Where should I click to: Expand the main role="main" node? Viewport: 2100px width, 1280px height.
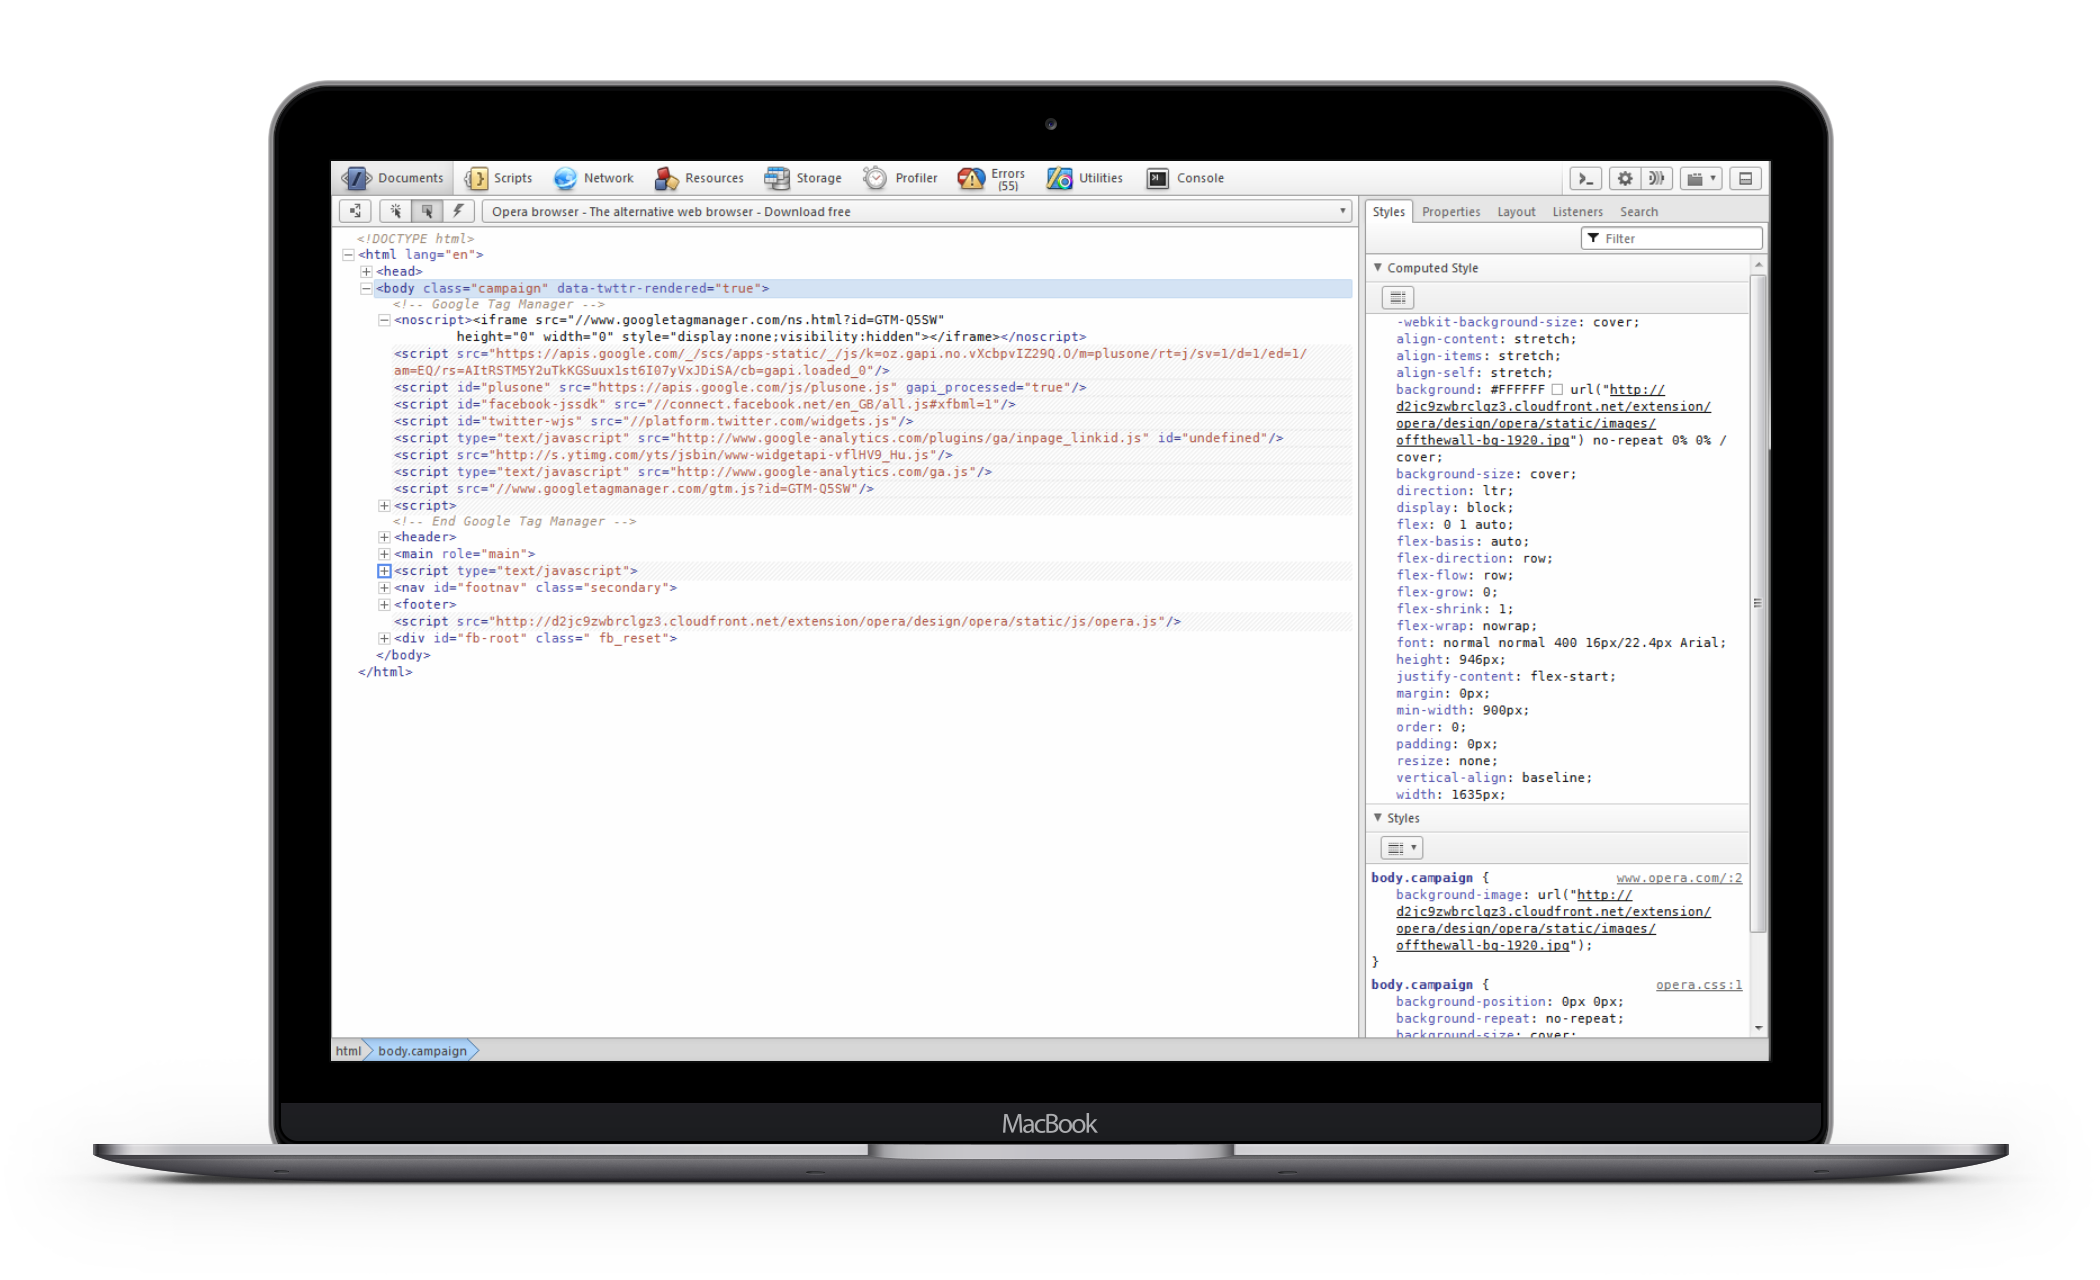(384, 554)
